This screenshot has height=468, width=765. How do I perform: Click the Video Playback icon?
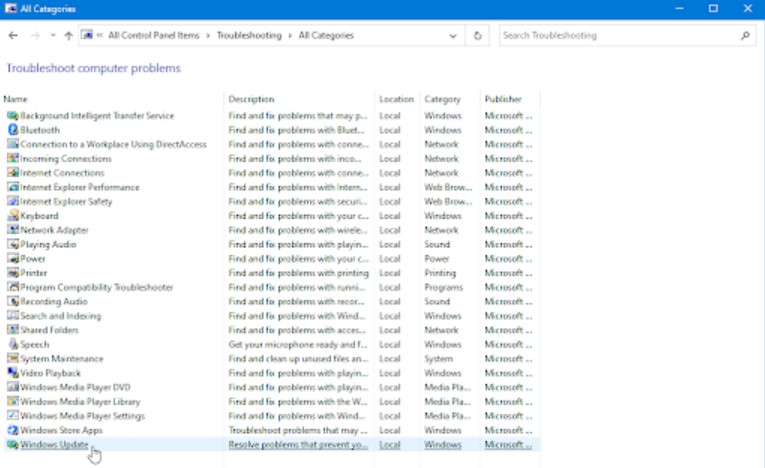pyautogui.click(x=13, y=373)
